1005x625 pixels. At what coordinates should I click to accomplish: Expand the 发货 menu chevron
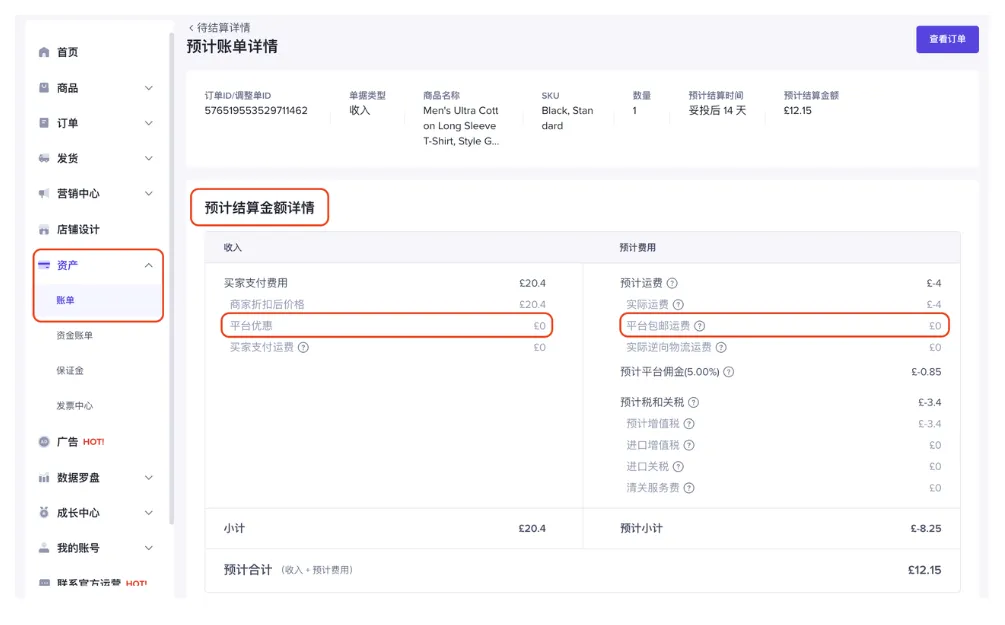(x=149, y=158)
